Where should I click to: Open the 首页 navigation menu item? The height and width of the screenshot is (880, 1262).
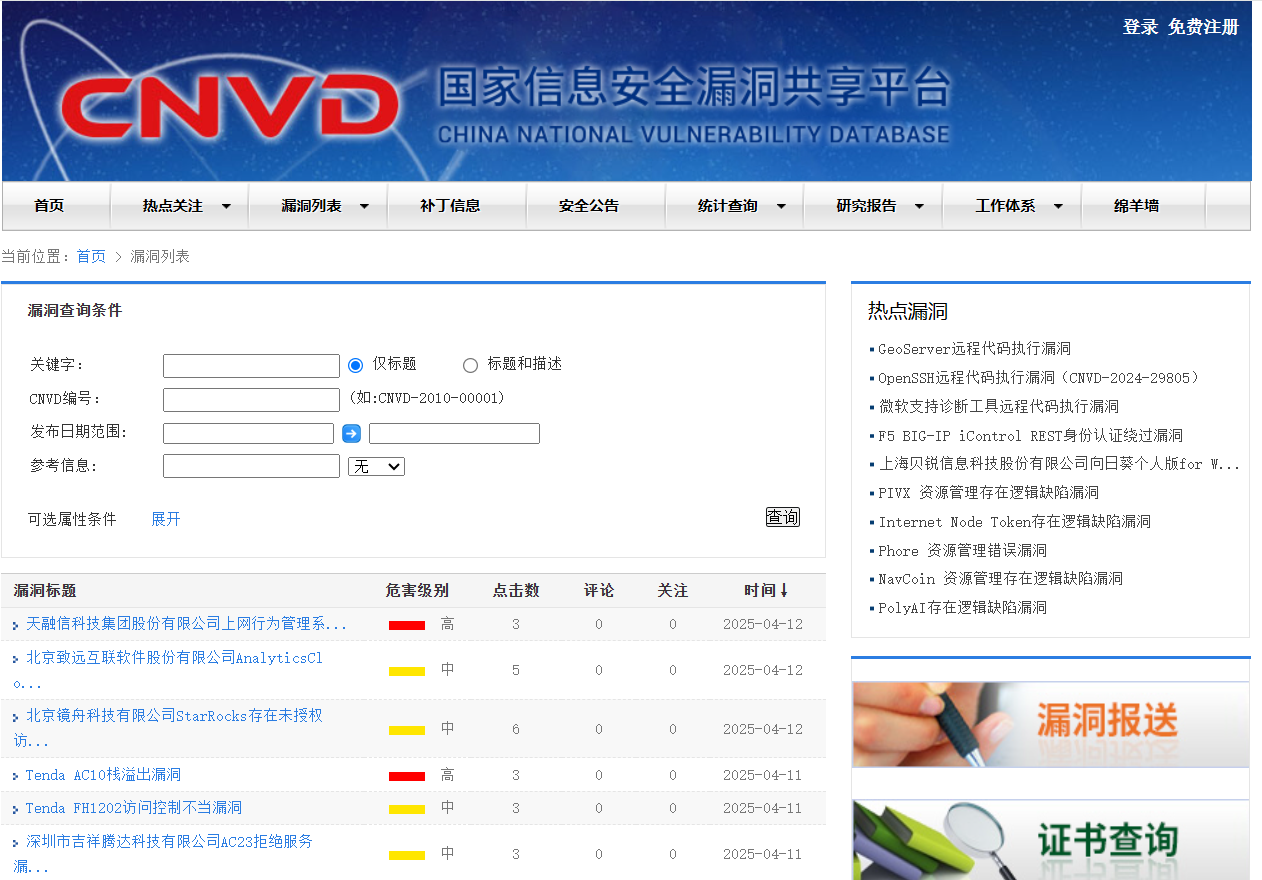[49, 206]
